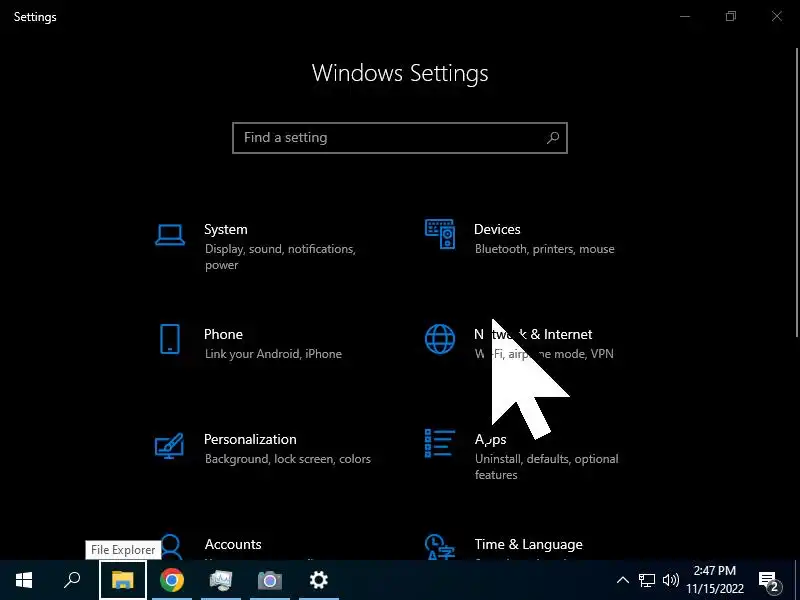The height and width of the screenshot is (600, 800).
Task: Open the network status tray icon
Action: coord(646,580)
